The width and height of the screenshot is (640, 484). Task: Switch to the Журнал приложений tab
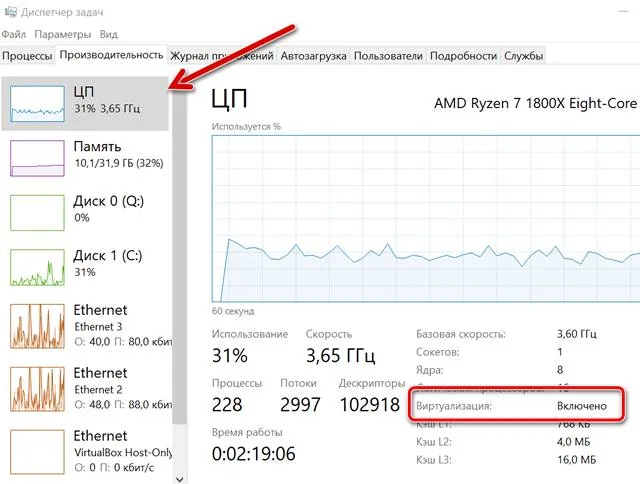coord(222,57)
